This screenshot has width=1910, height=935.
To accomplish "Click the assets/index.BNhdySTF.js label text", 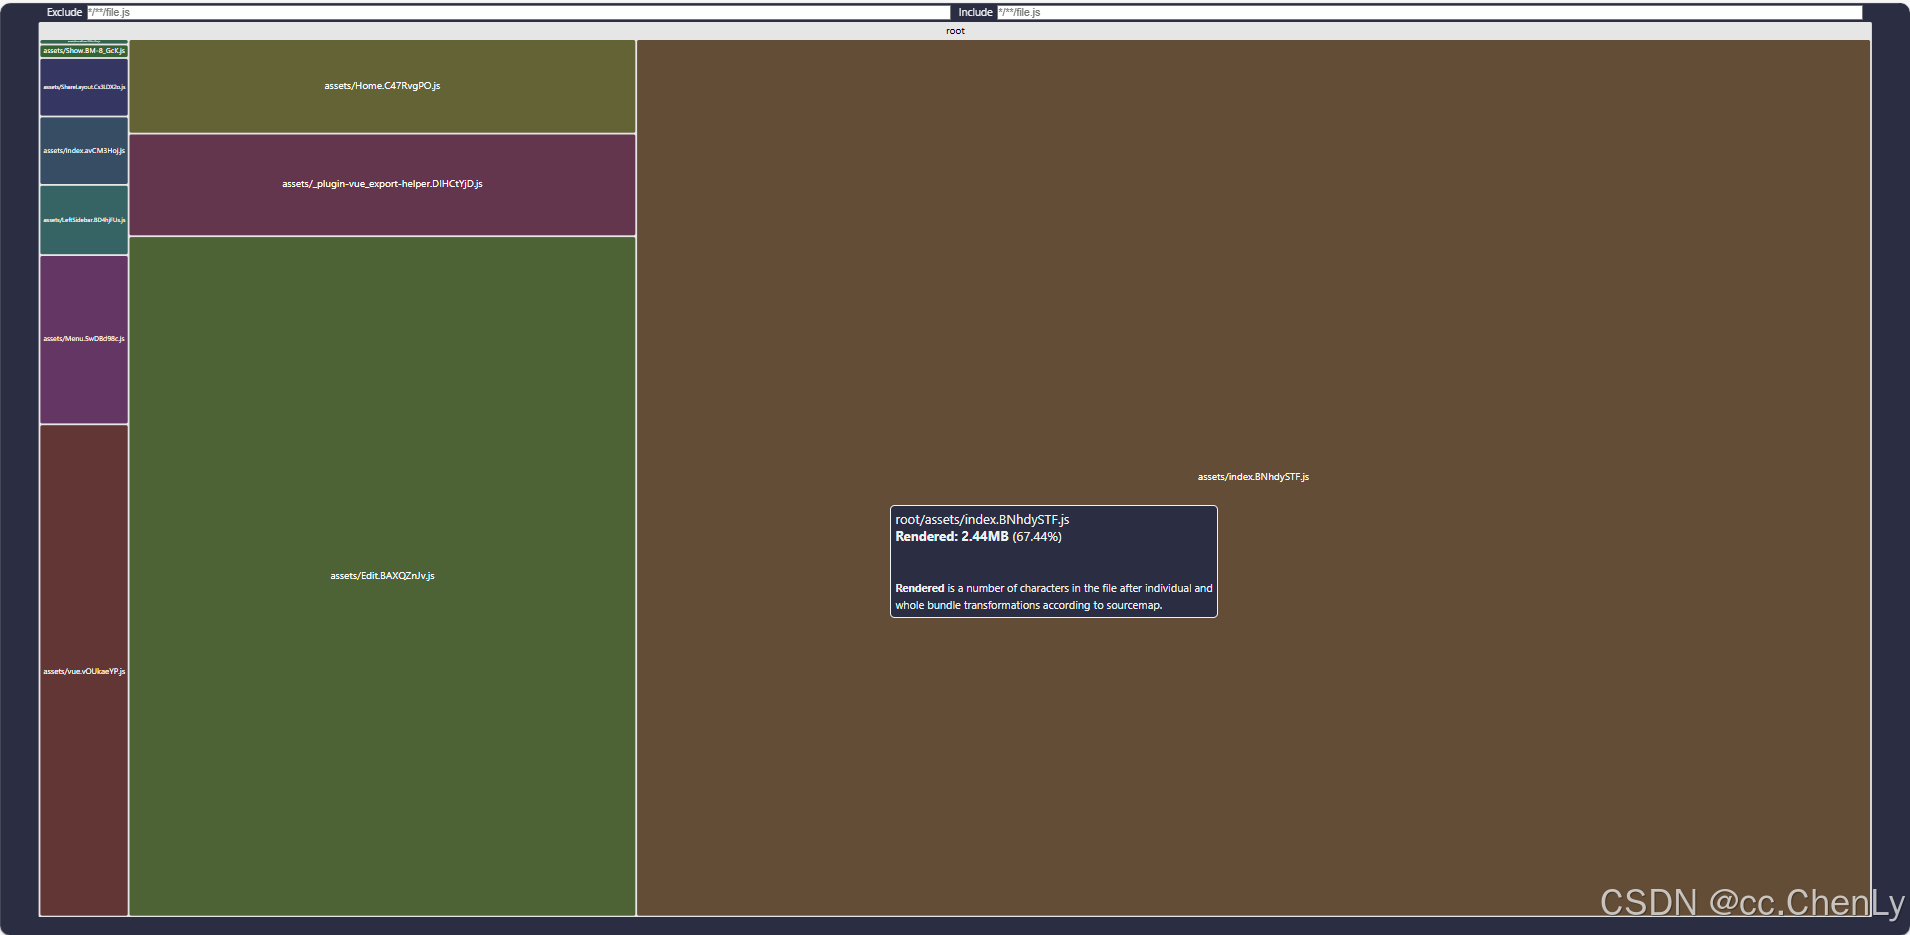I will [1253, 477].
